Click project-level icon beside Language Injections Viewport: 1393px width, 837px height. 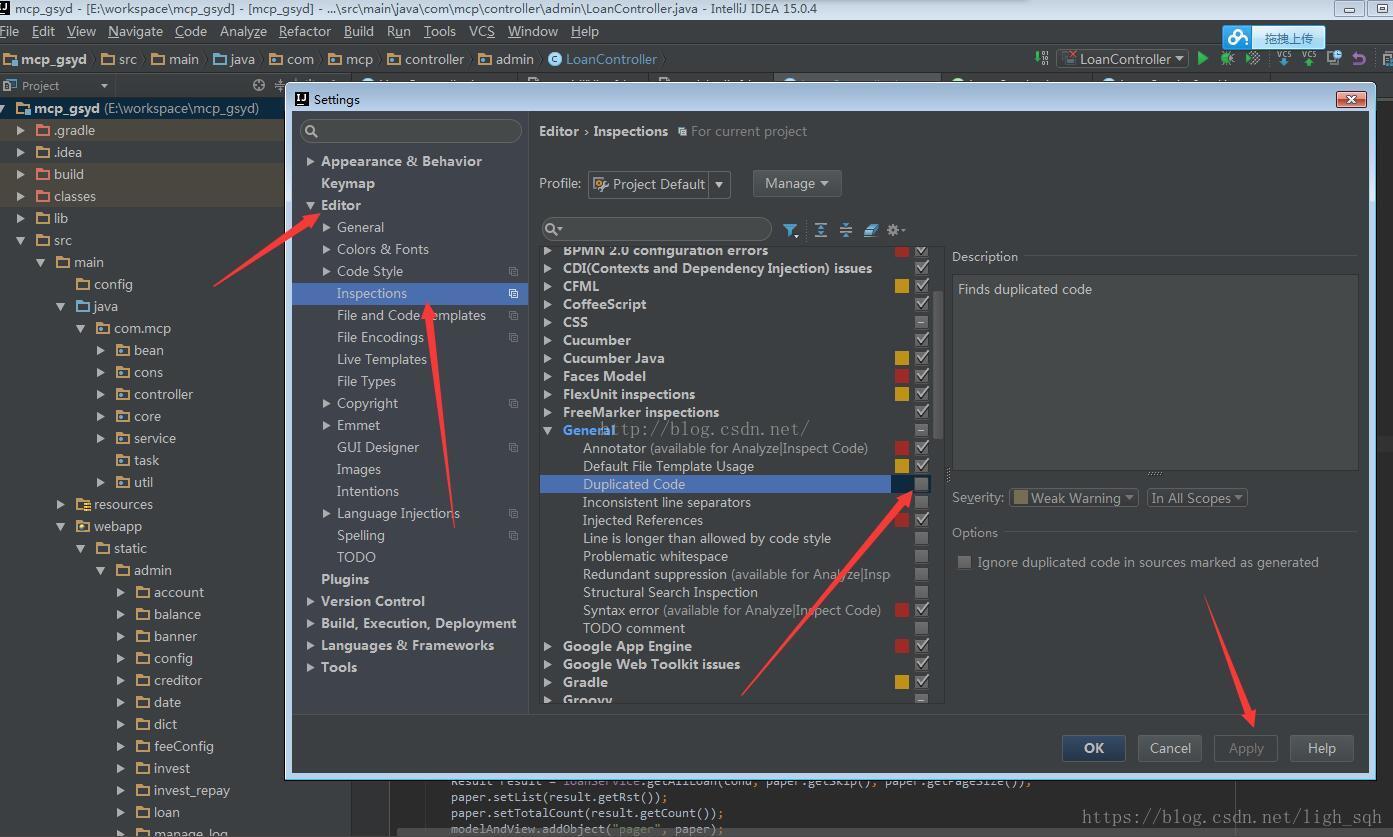(513, 514)
